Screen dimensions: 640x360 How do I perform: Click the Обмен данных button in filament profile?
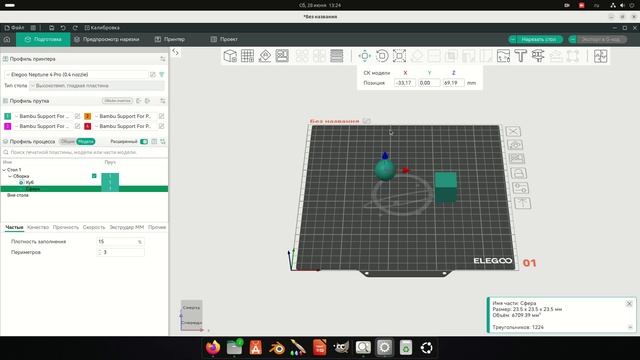117,100
